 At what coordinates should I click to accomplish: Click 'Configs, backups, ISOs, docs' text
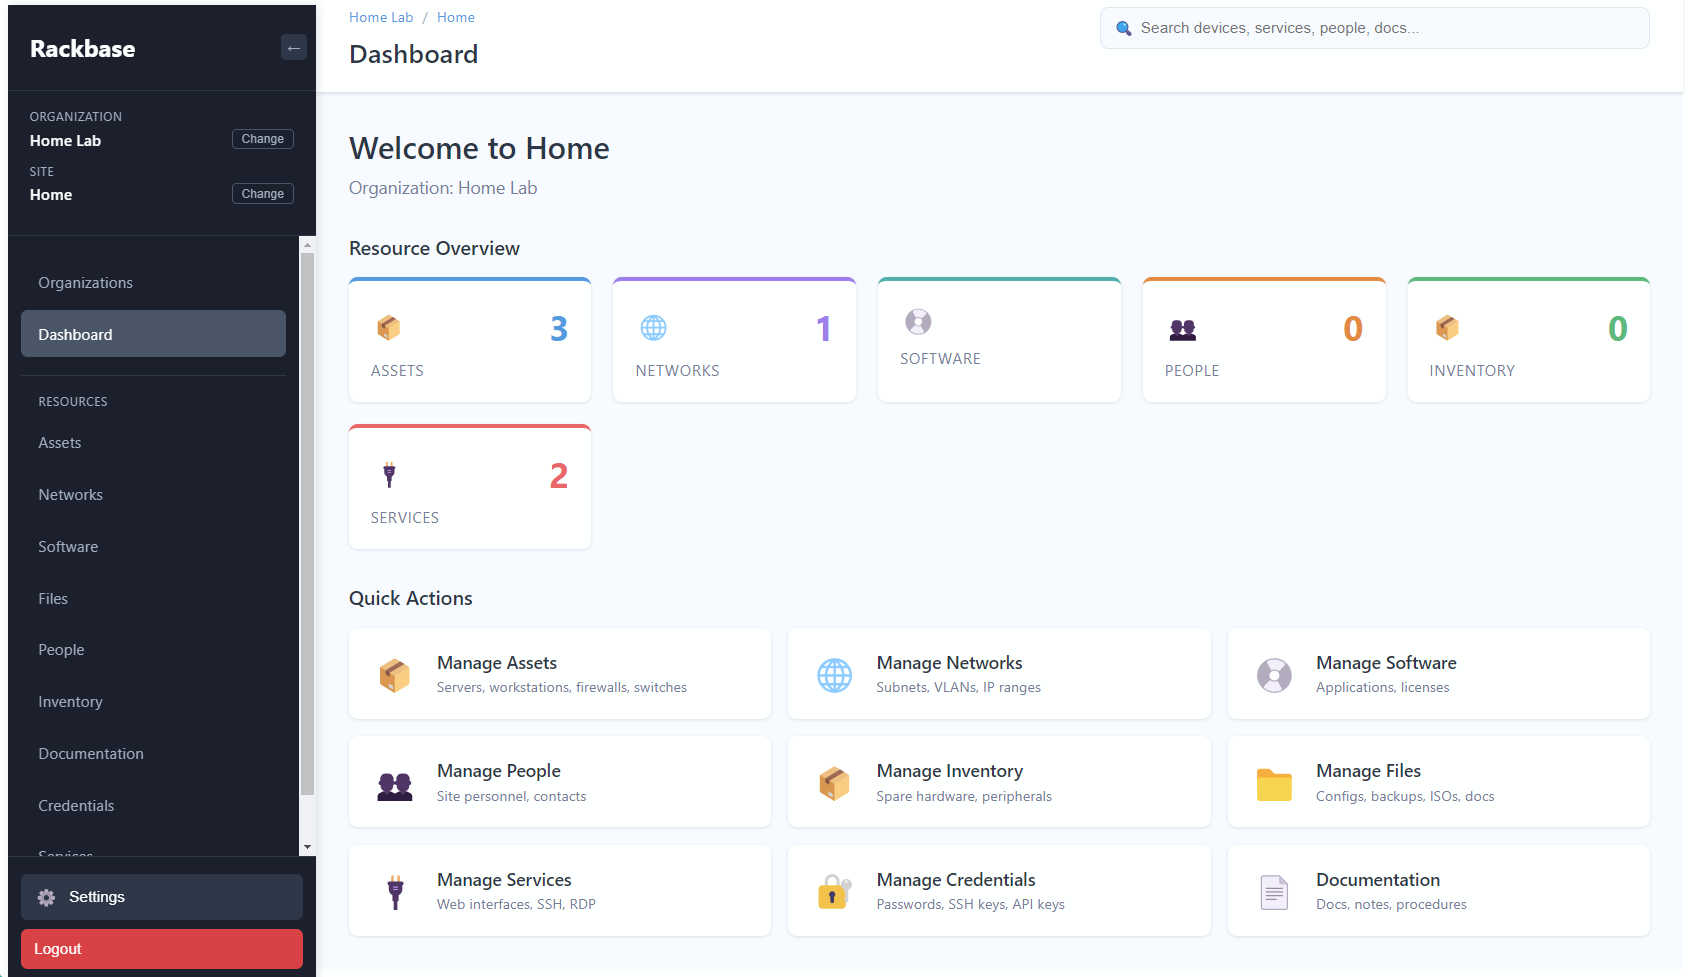pyautogui.click(x=1405, y=797)
